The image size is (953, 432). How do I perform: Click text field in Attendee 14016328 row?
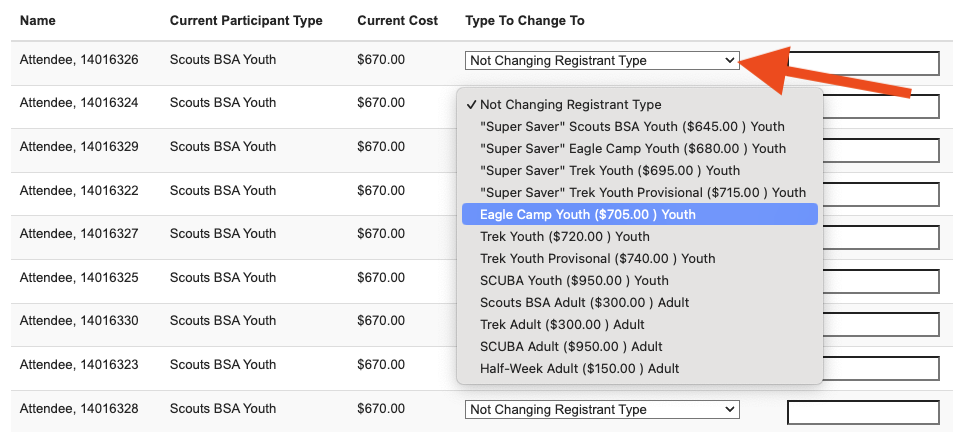point(863,413)
